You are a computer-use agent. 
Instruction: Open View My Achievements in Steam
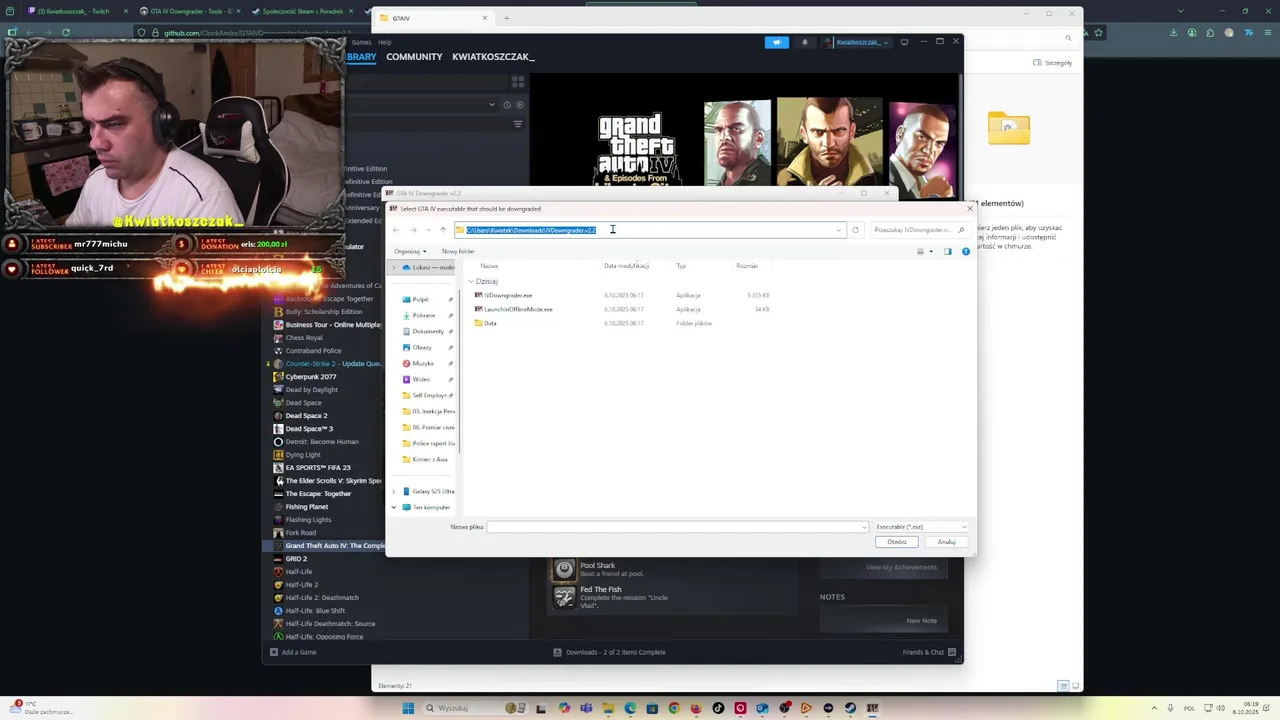901,567
